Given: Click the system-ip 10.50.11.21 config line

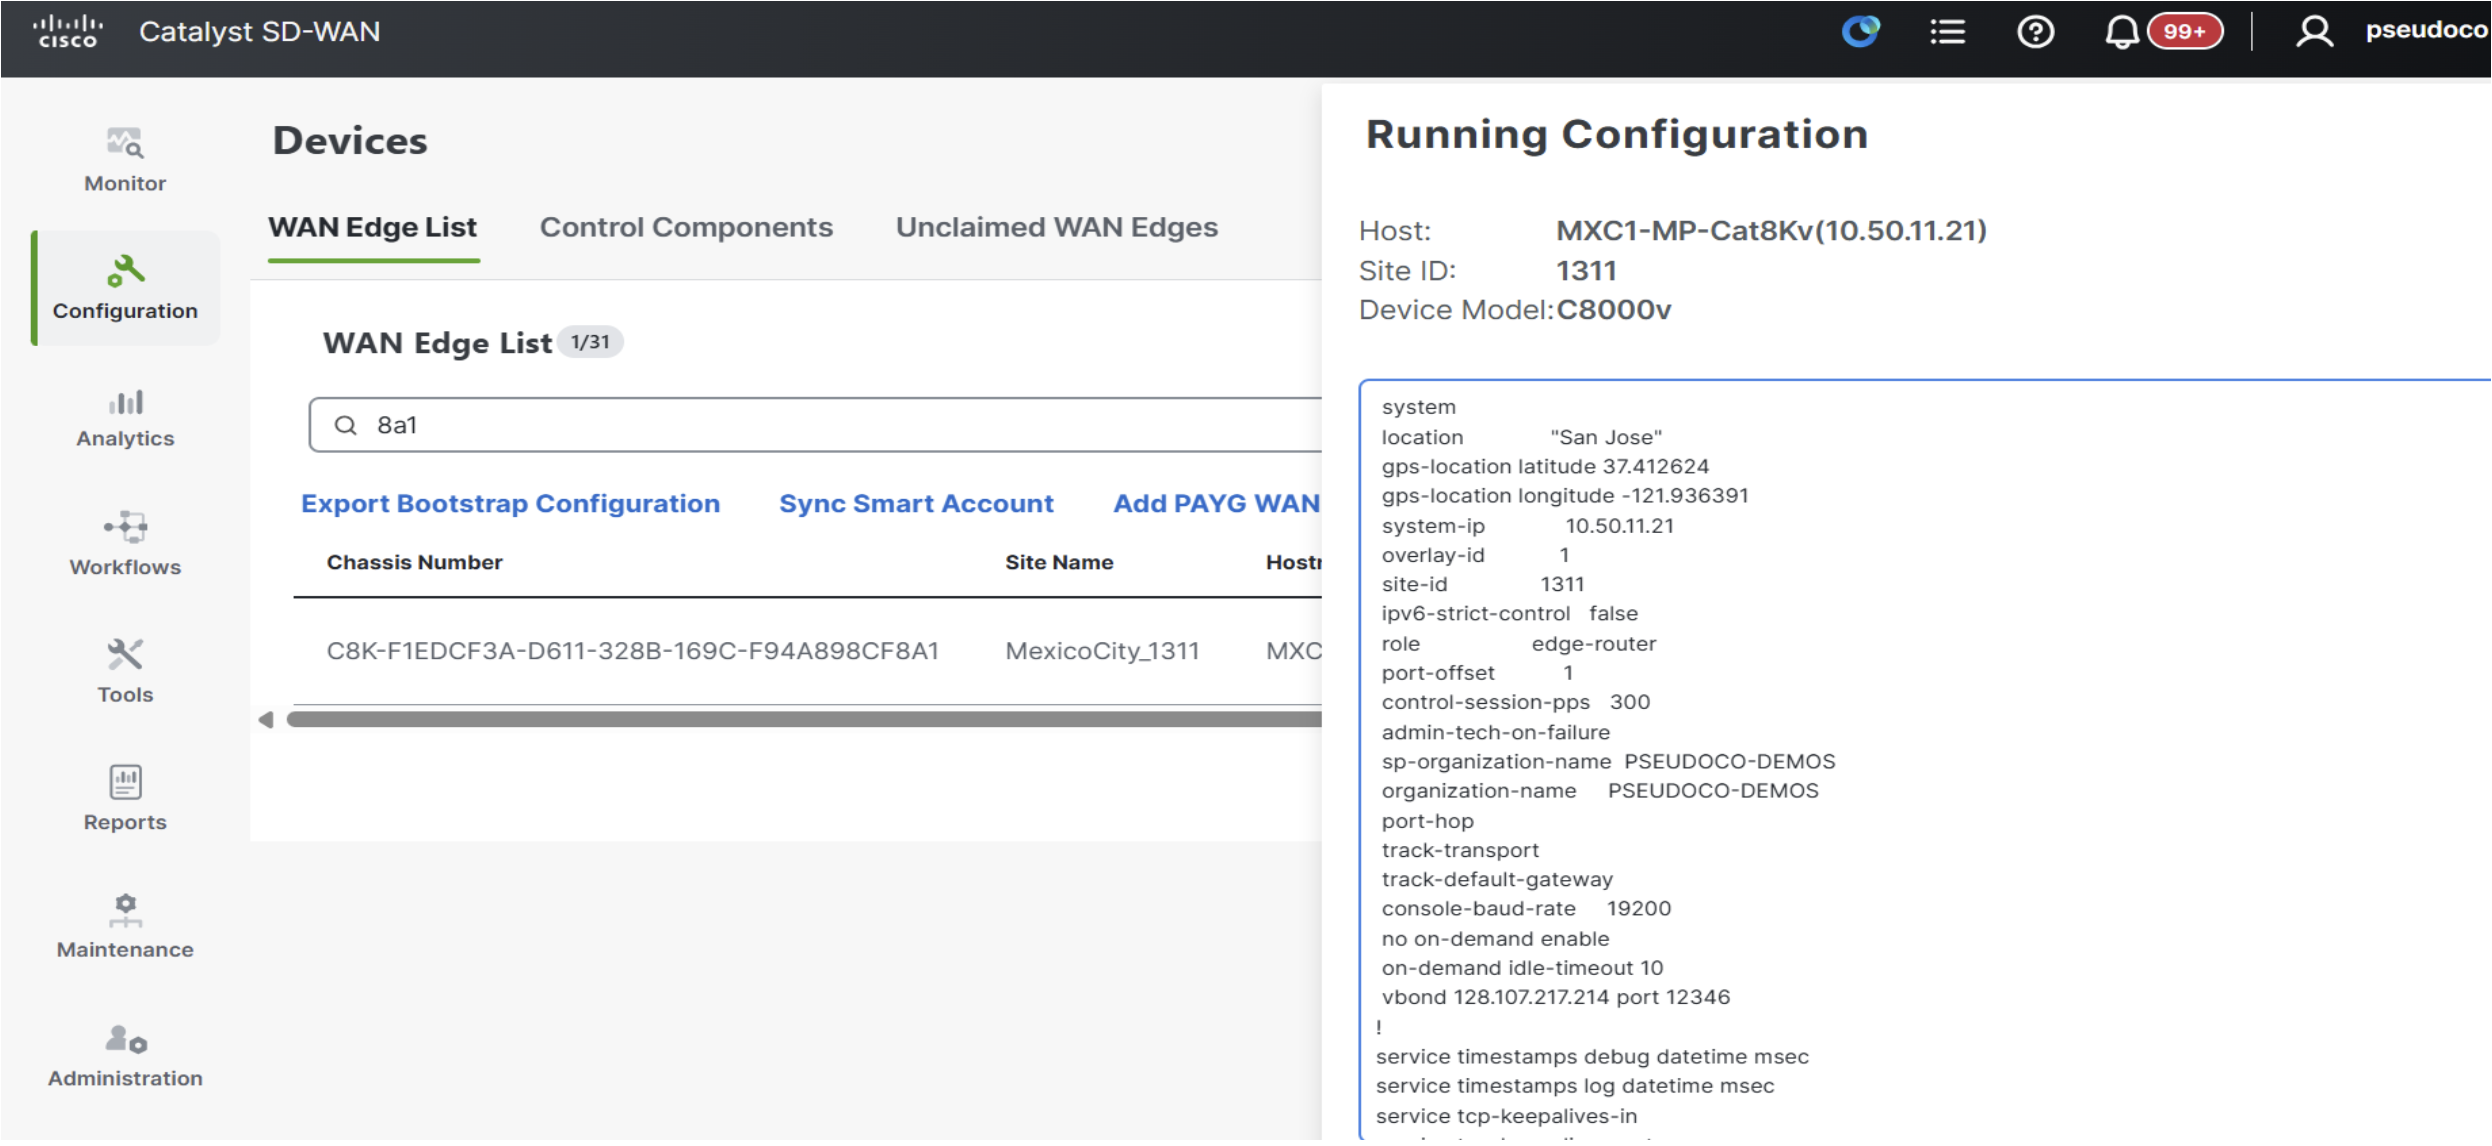Looking at the screenshot, I should (1527, 525).
